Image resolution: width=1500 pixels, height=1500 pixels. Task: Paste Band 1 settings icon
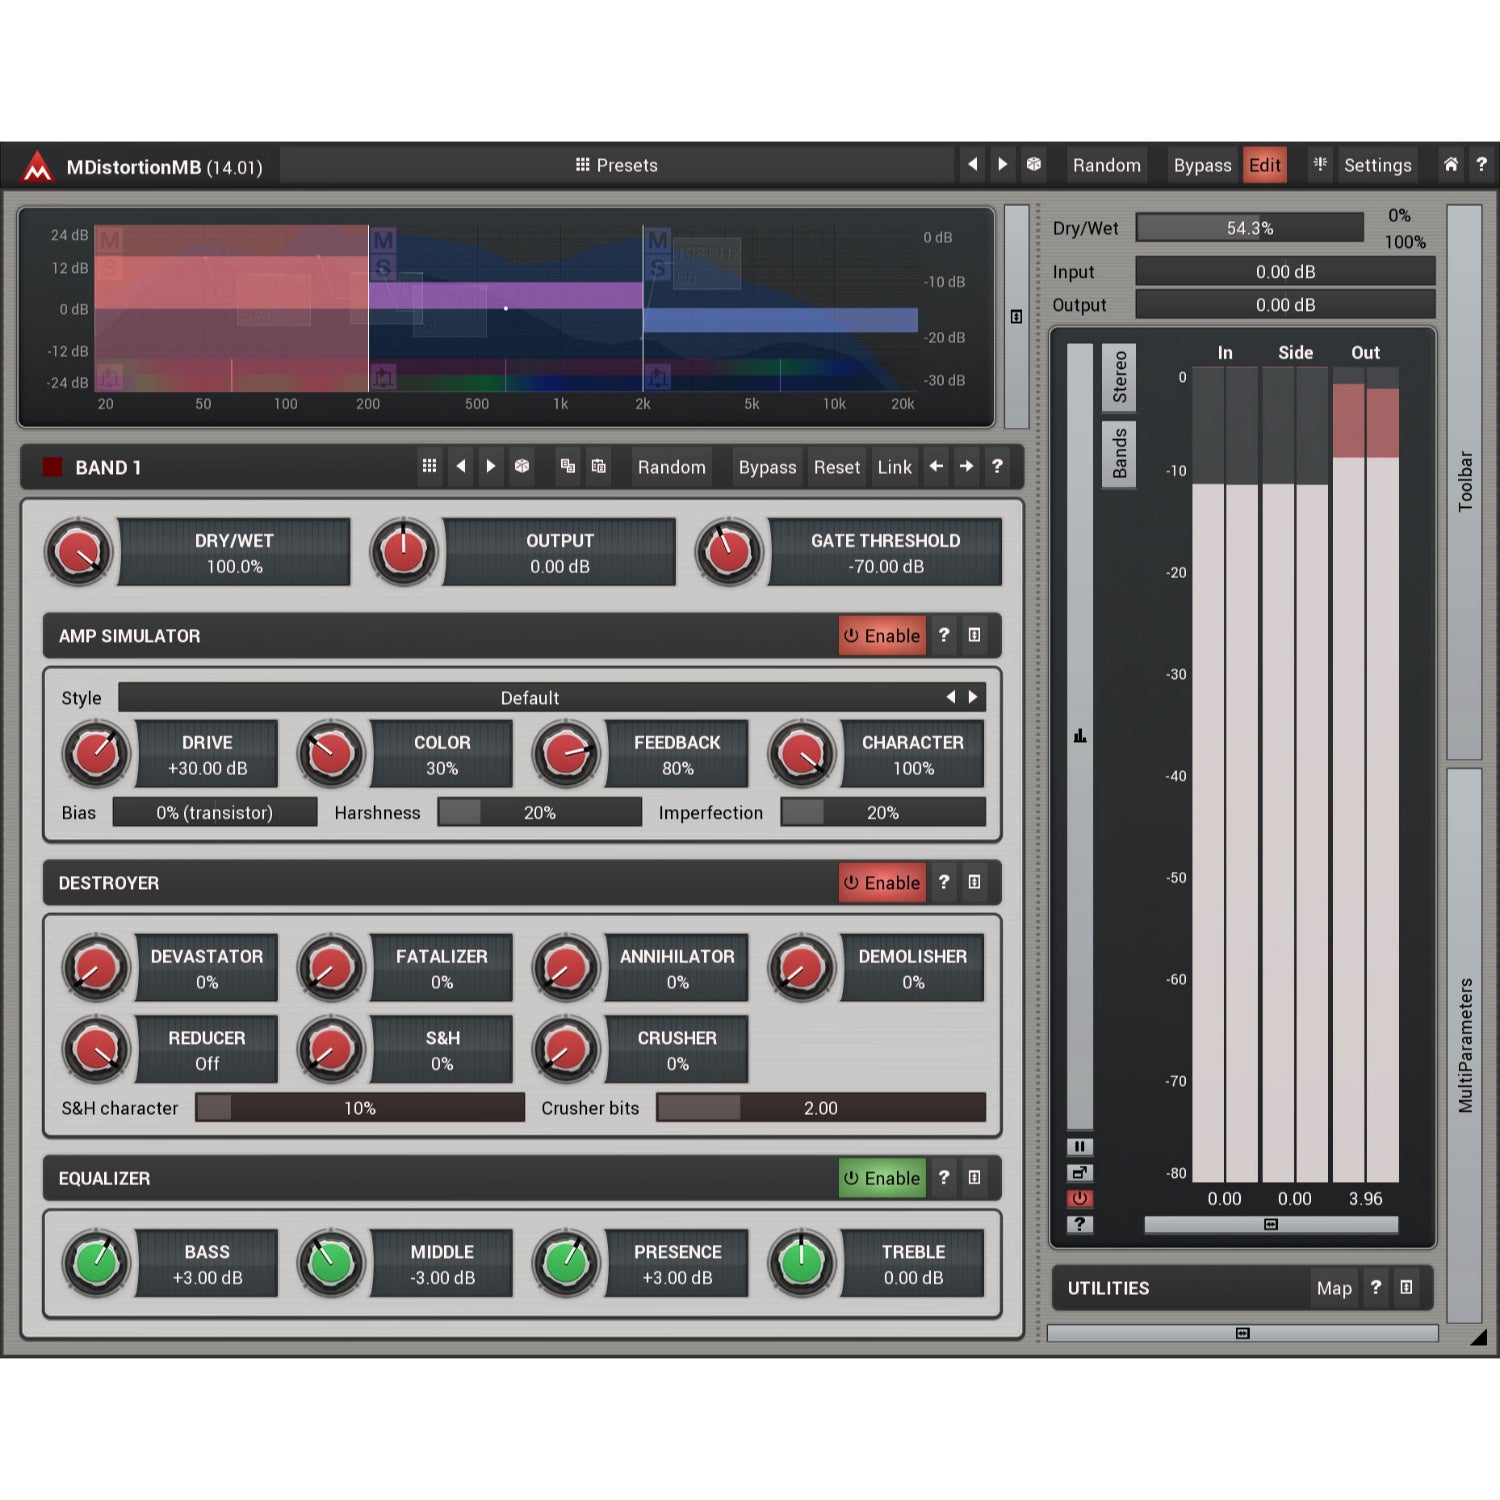[x=598, y=466]
